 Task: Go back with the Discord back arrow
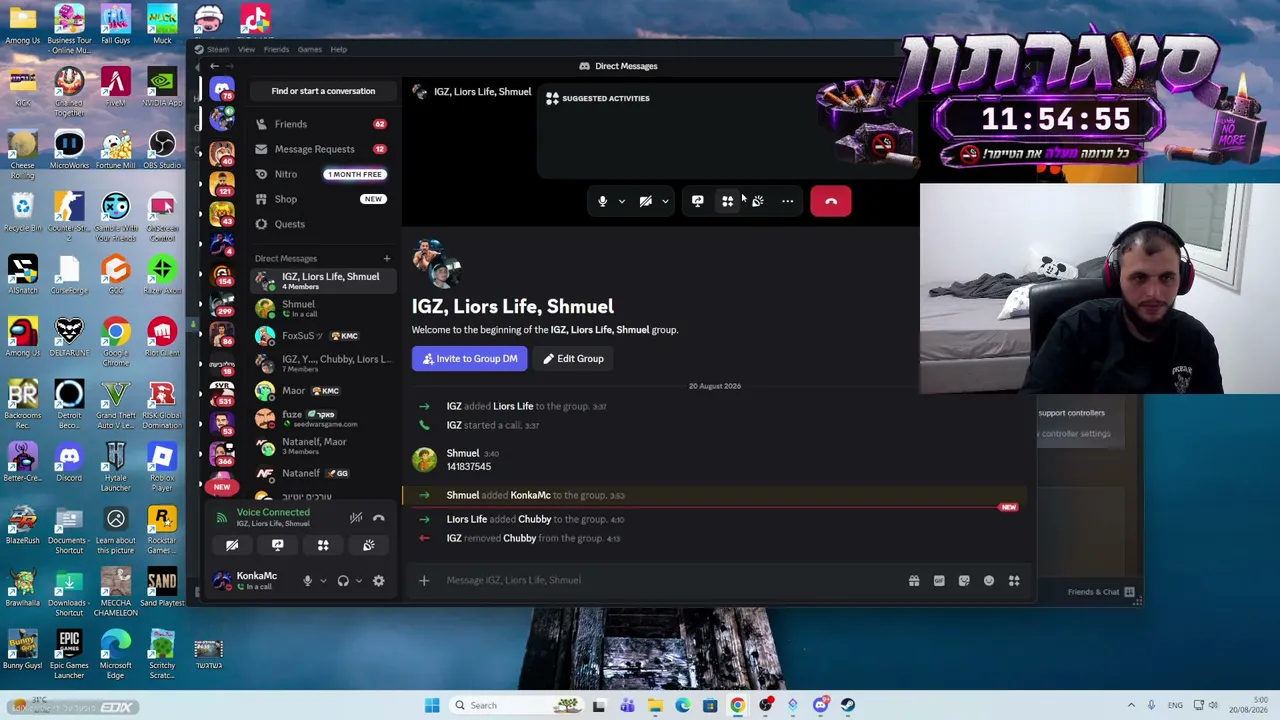[214, 66]
